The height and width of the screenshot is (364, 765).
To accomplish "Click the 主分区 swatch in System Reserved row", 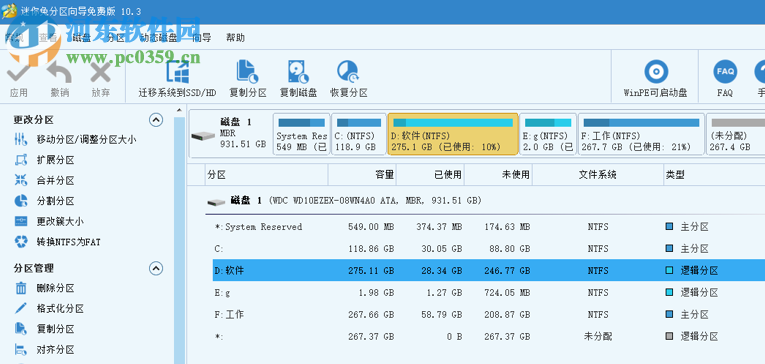I will point(669,227).
